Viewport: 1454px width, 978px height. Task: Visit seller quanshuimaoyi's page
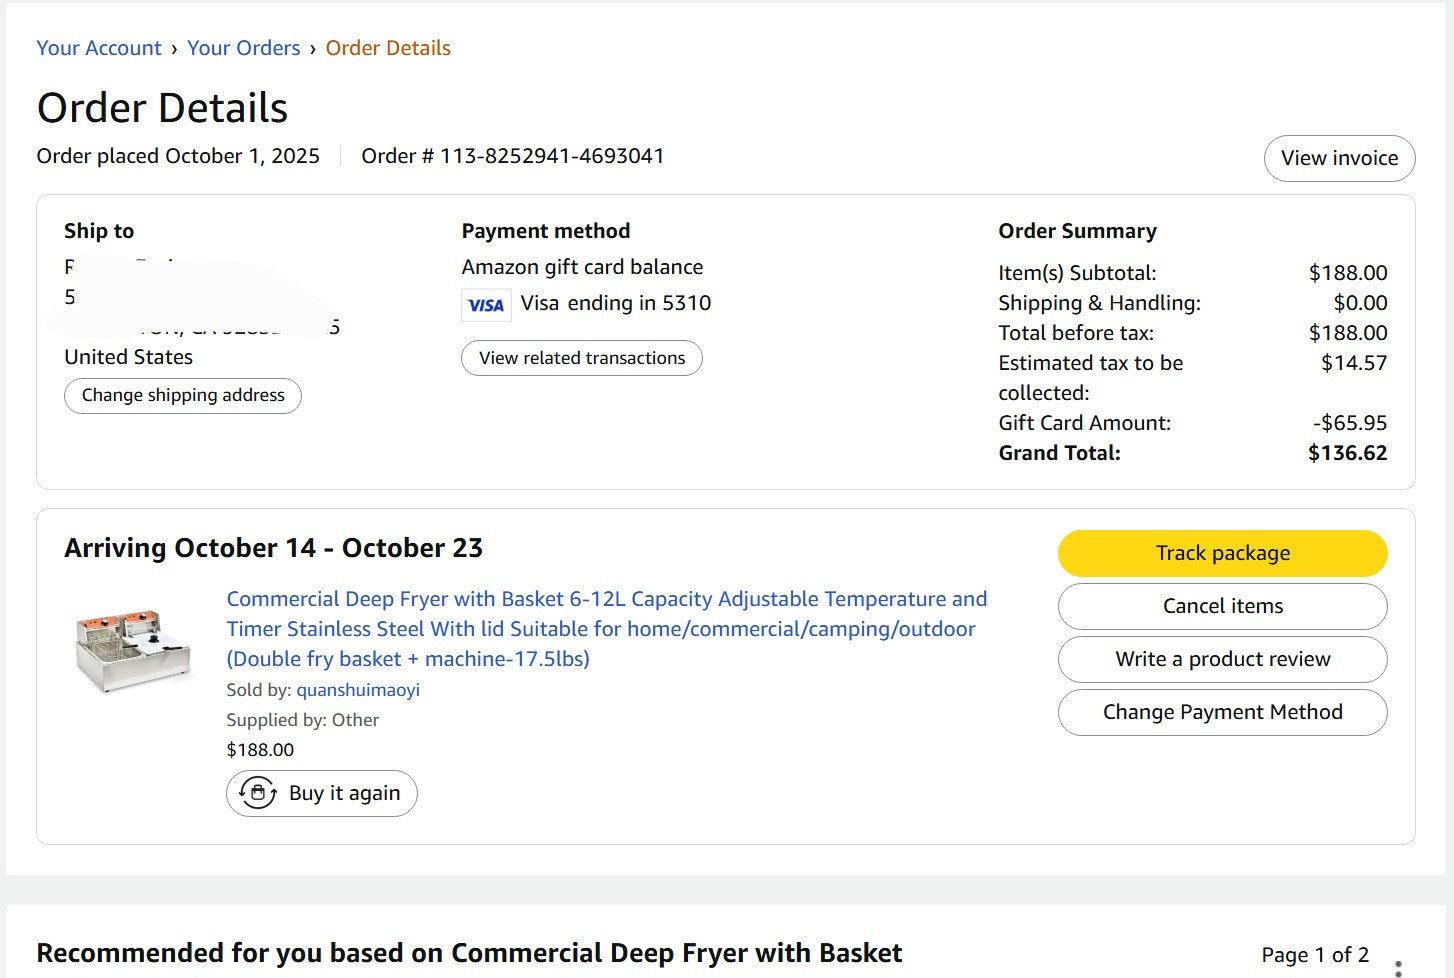coord(358,690)
